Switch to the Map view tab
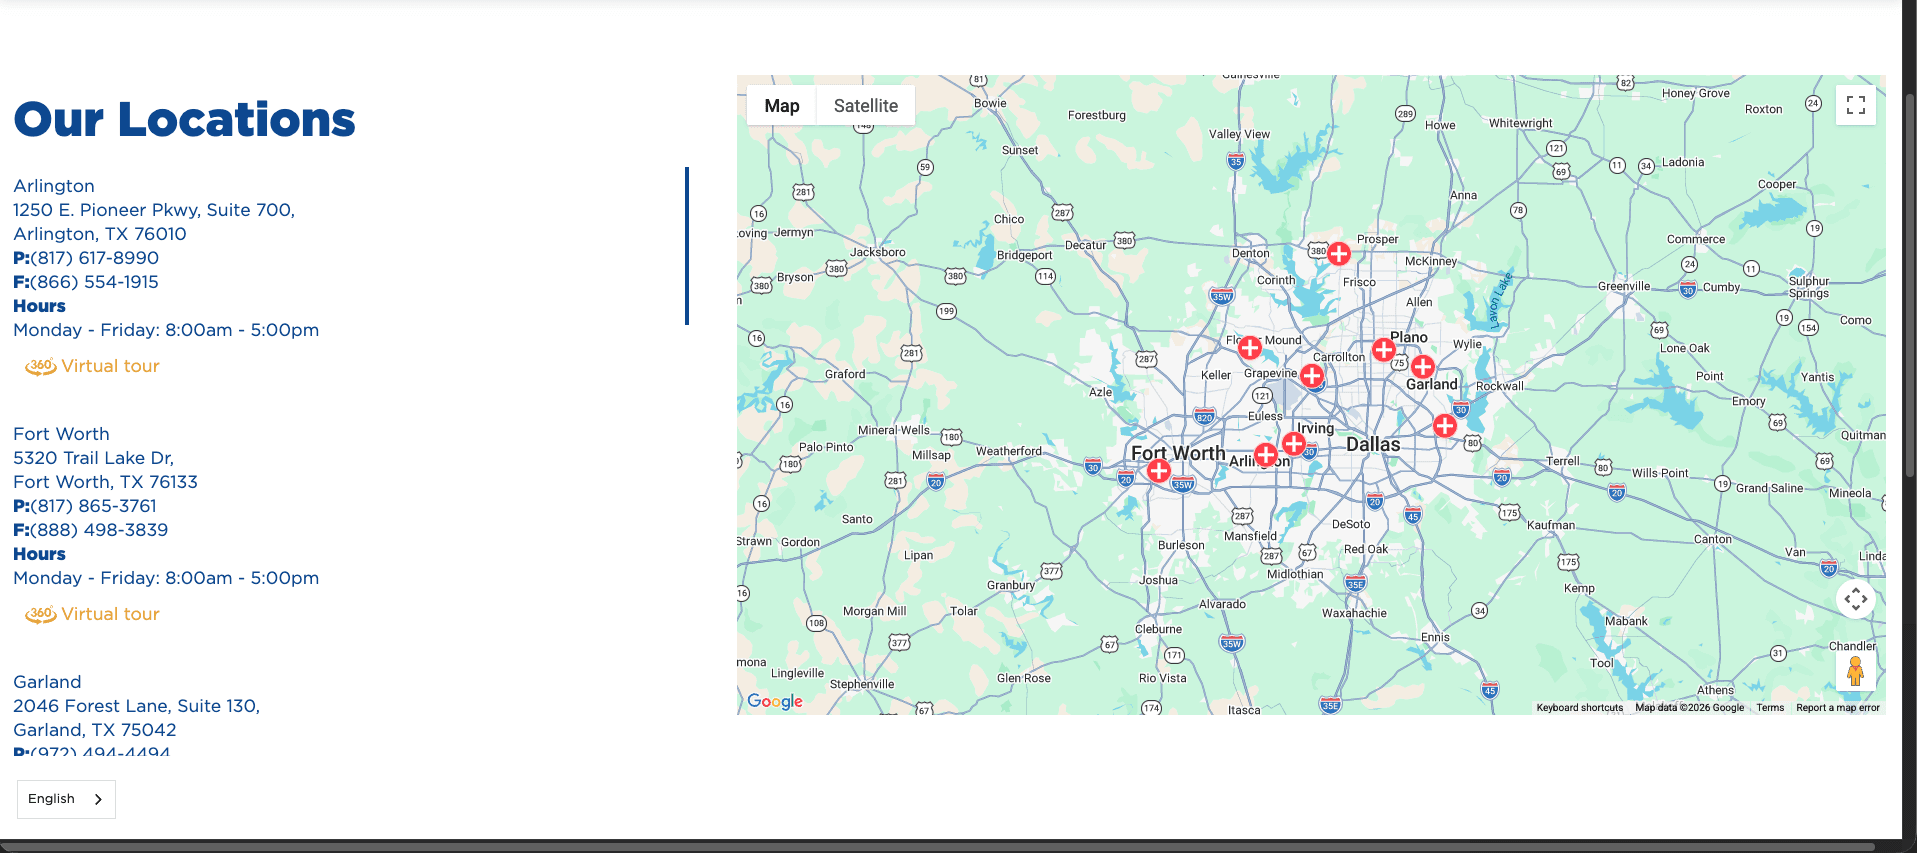 click(x=782, y=106)
